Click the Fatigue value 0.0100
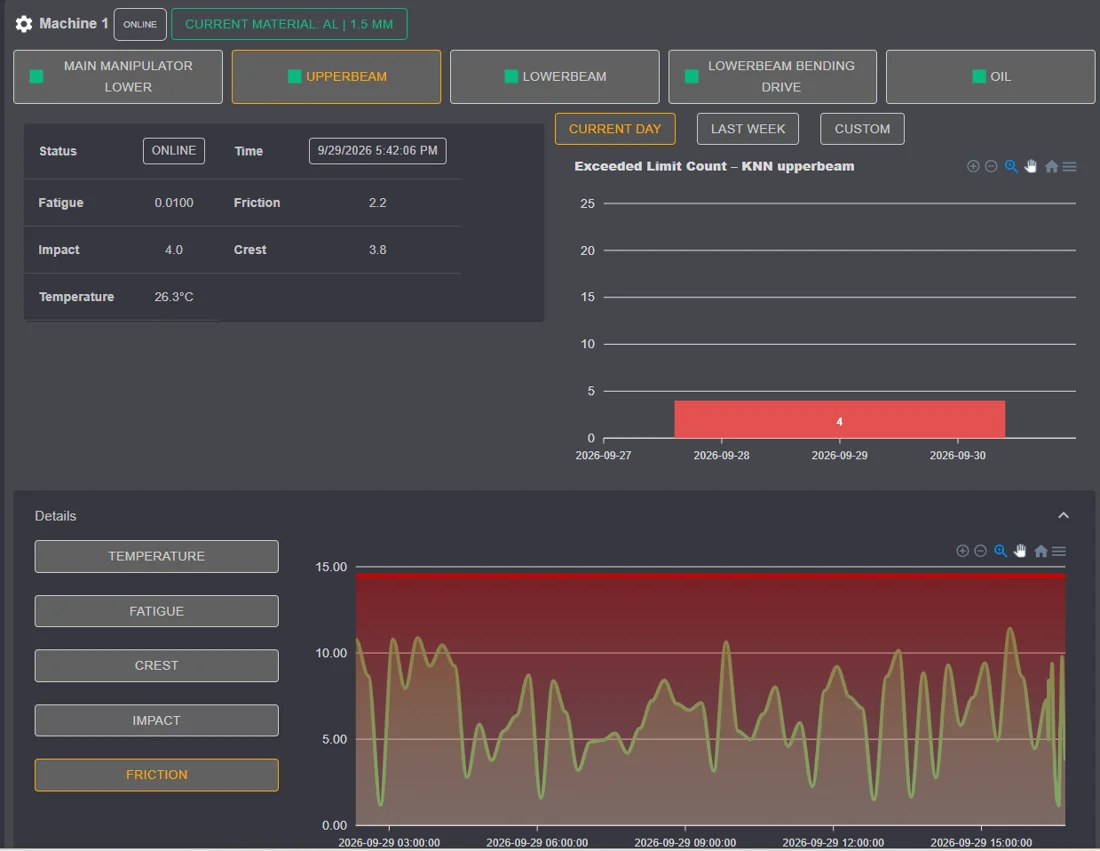 [174, 203]
